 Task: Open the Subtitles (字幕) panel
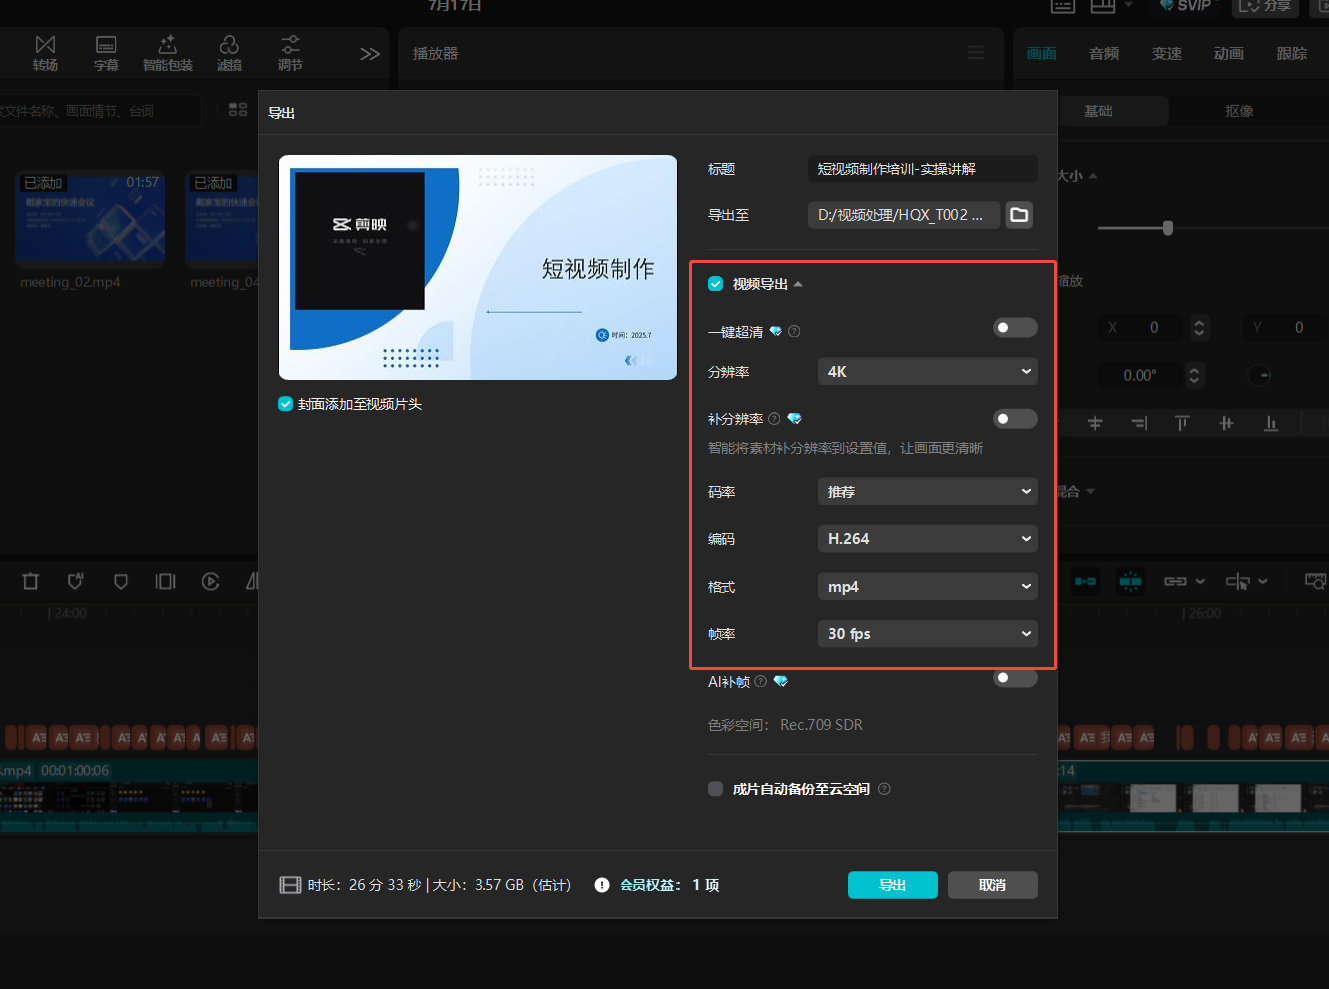click(x=106, y=53)
